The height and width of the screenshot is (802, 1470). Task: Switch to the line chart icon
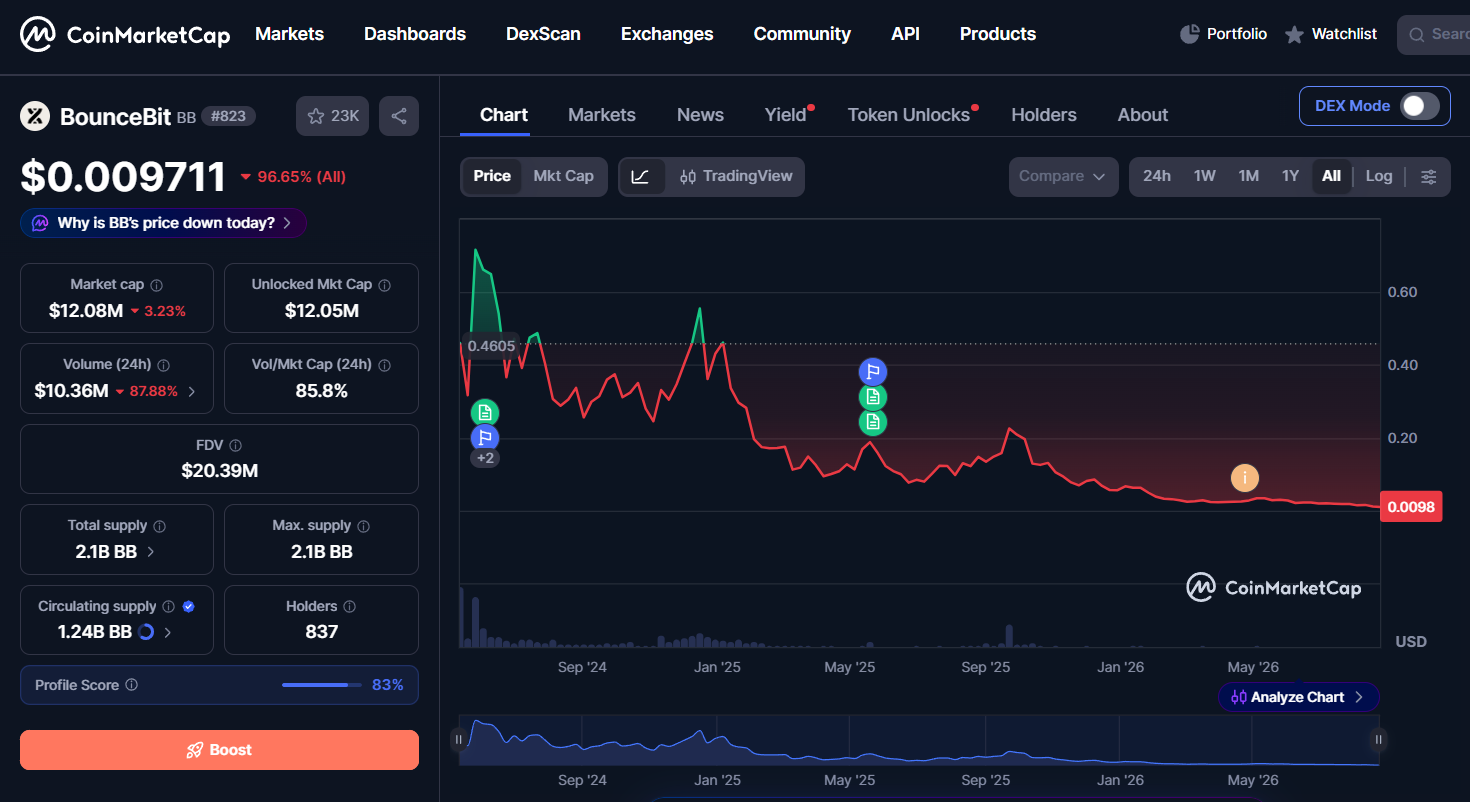click(641, 177)
